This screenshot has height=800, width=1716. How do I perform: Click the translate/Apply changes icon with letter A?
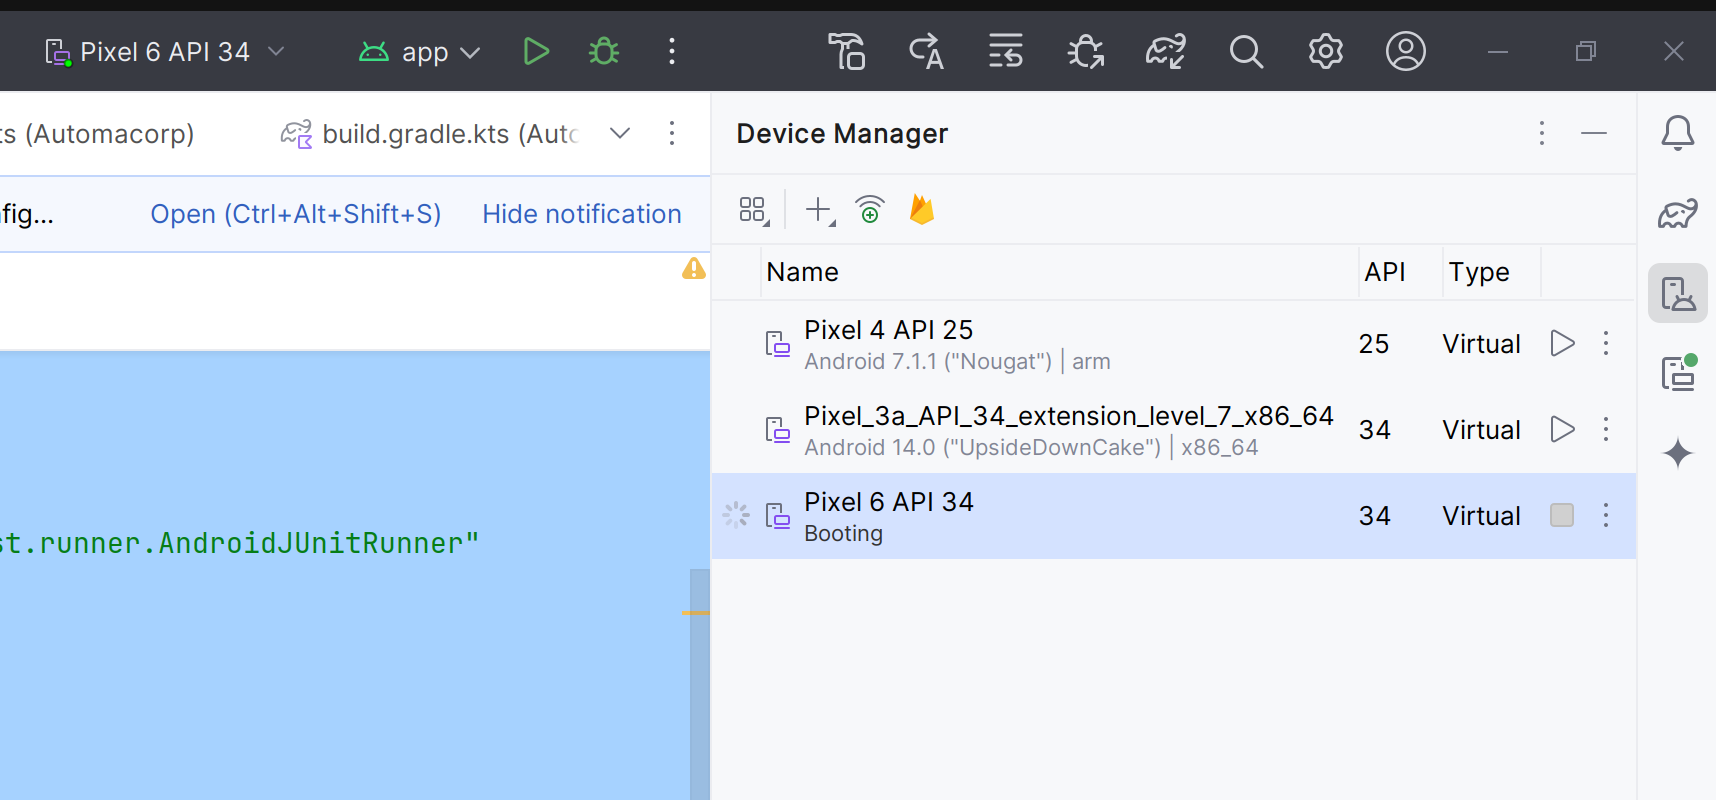point(926,51)
